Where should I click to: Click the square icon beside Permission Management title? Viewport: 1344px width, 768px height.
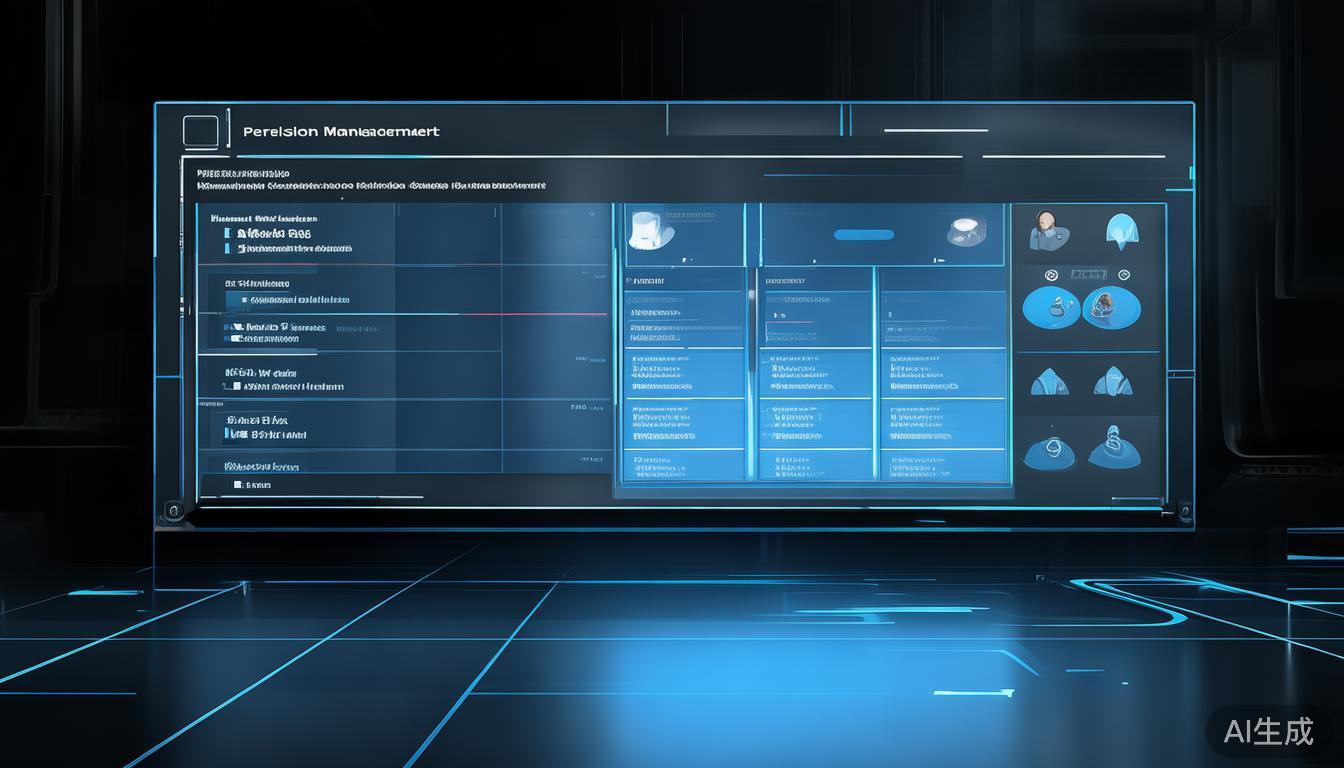(x=200, y=131)
